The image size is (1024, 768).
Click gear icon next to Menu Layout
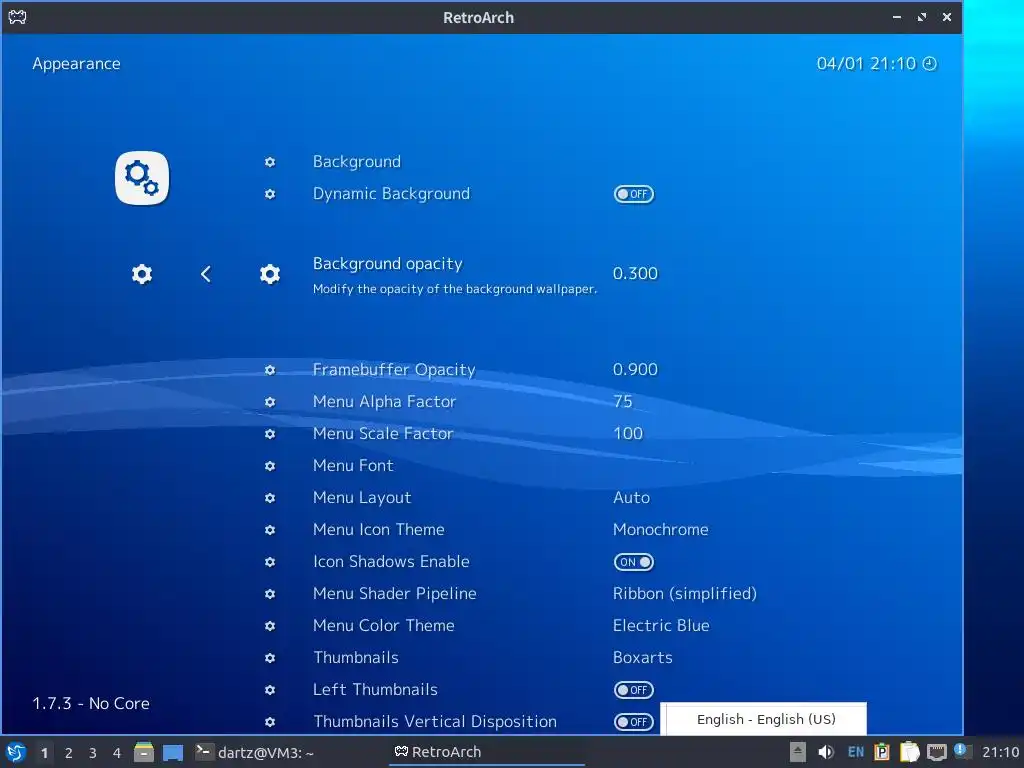pyautogui.click(x=270, y=498)
